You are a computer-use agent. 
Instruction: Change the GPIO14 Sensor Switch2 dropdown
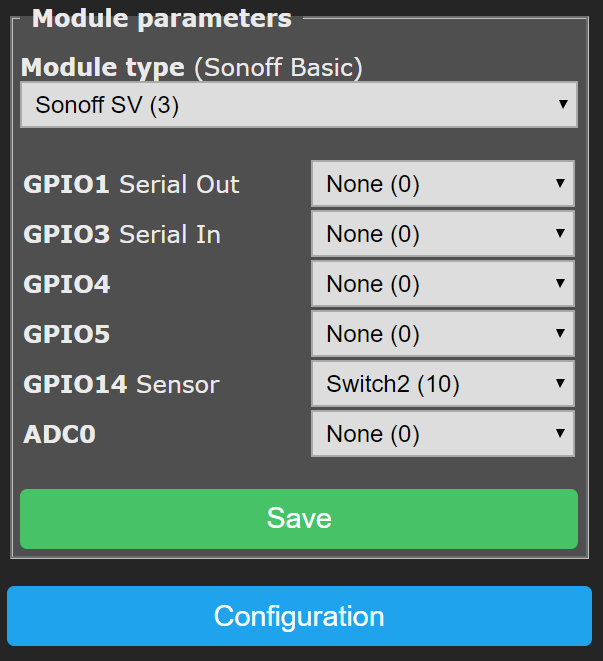click(x=442, y=384)
